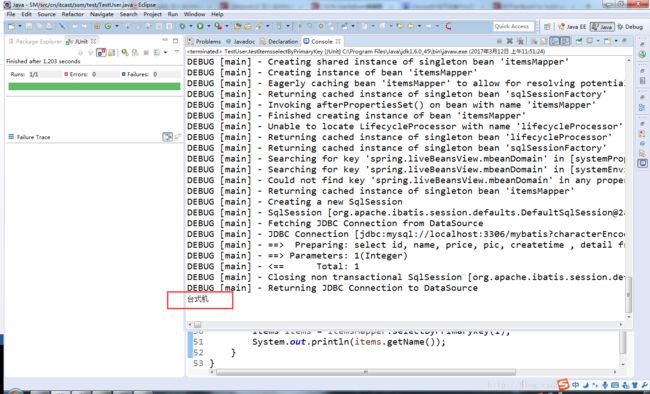Click Next Failure arrow in JUnit view

coord(81,53)
